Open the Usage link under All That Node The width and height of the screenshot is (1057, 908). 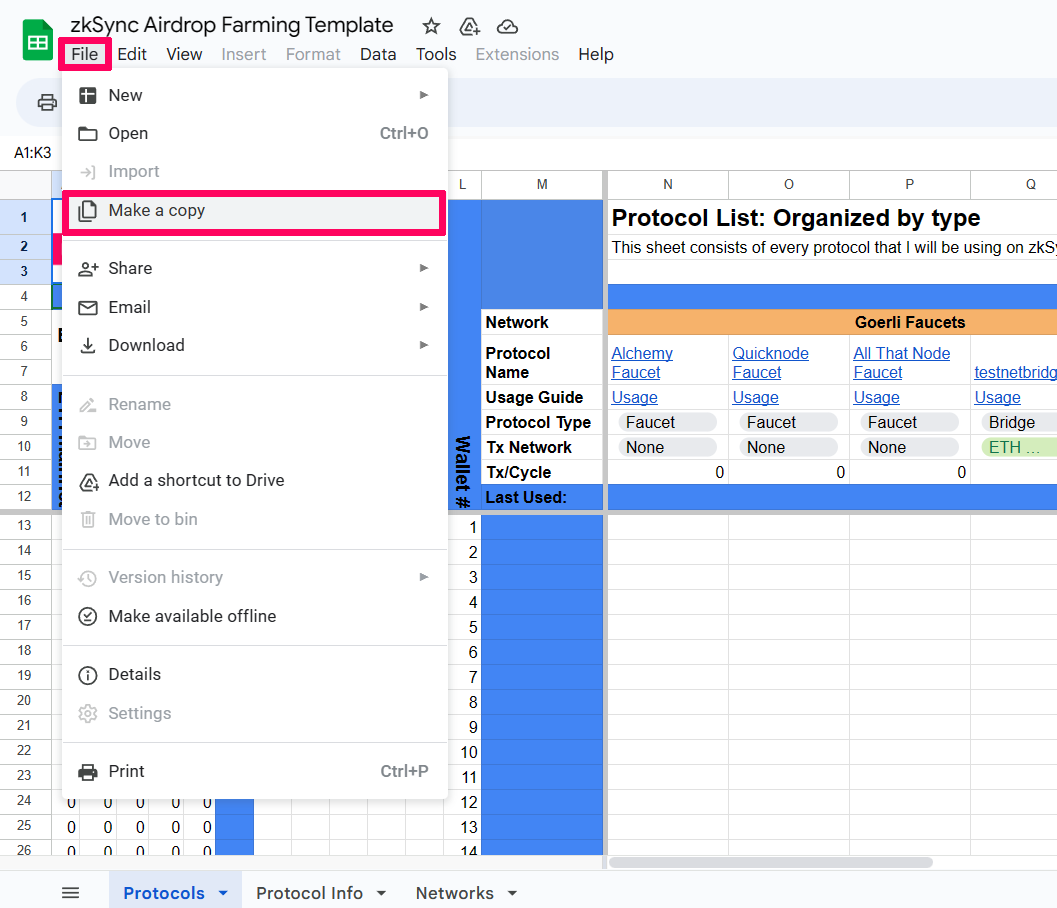click(x=876, y=398)
